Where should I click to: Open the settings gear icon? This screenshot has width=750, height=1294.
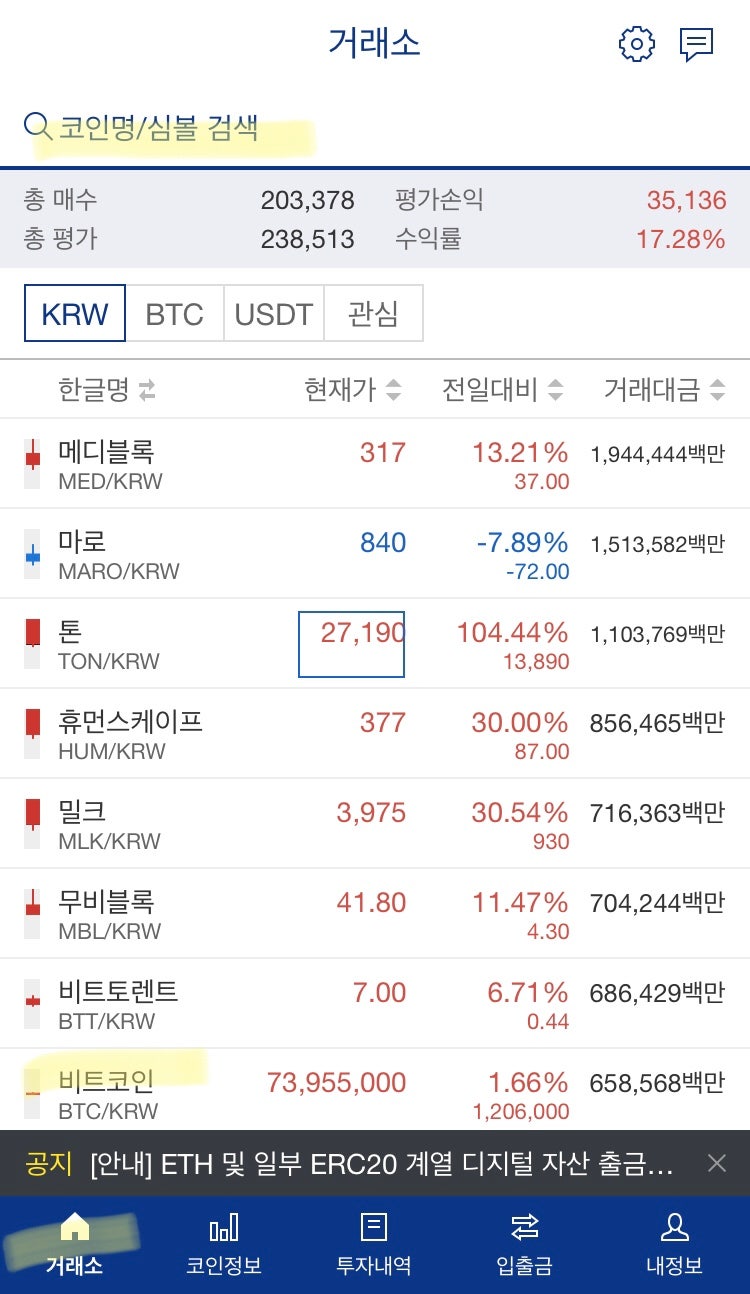pos(636,44)
